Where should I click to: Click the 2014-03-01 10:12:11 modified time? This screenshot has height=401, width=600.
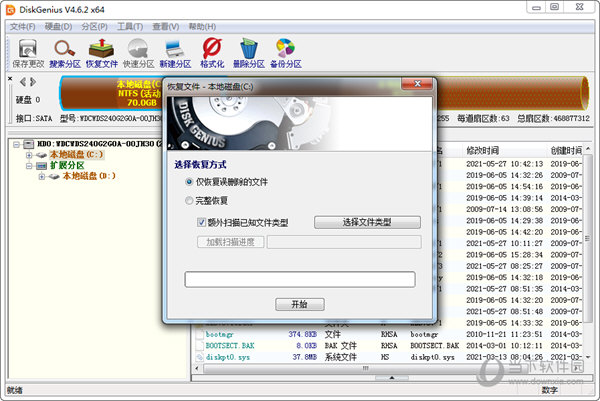tap(504, 346)
